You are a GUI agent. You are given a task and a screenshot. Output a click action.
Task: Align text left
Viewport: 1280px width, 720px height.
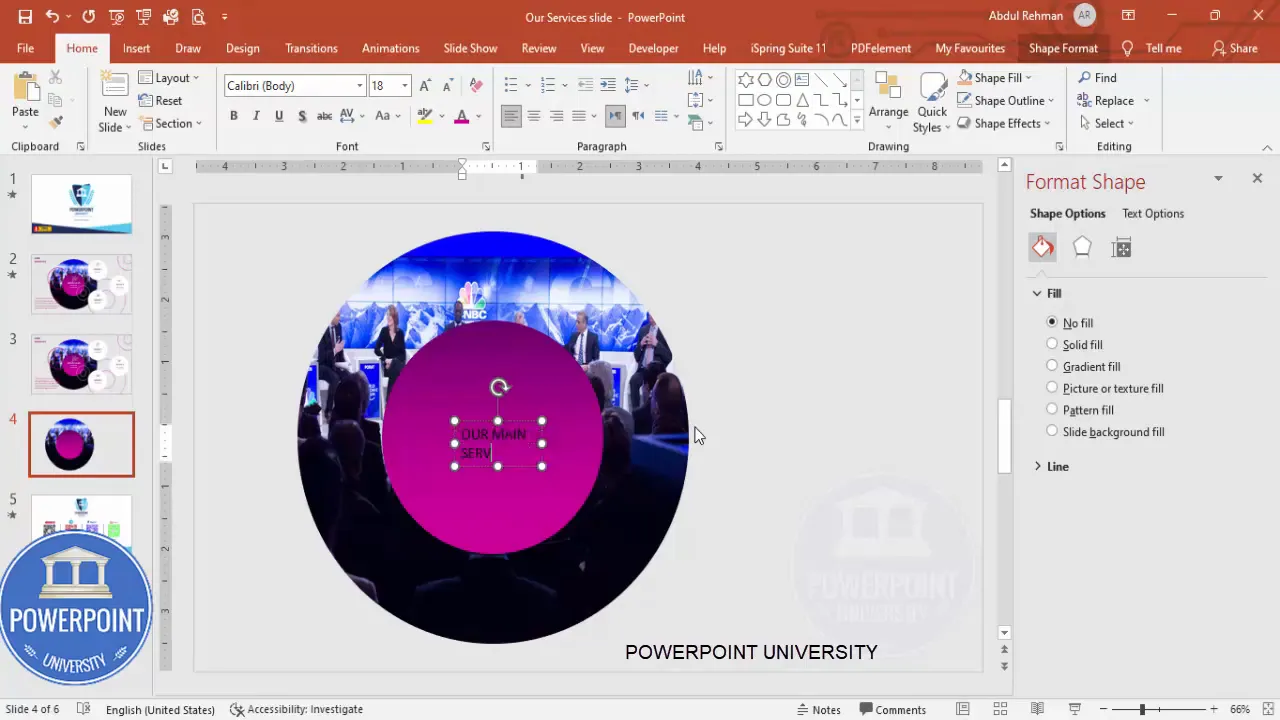(511, 116)
